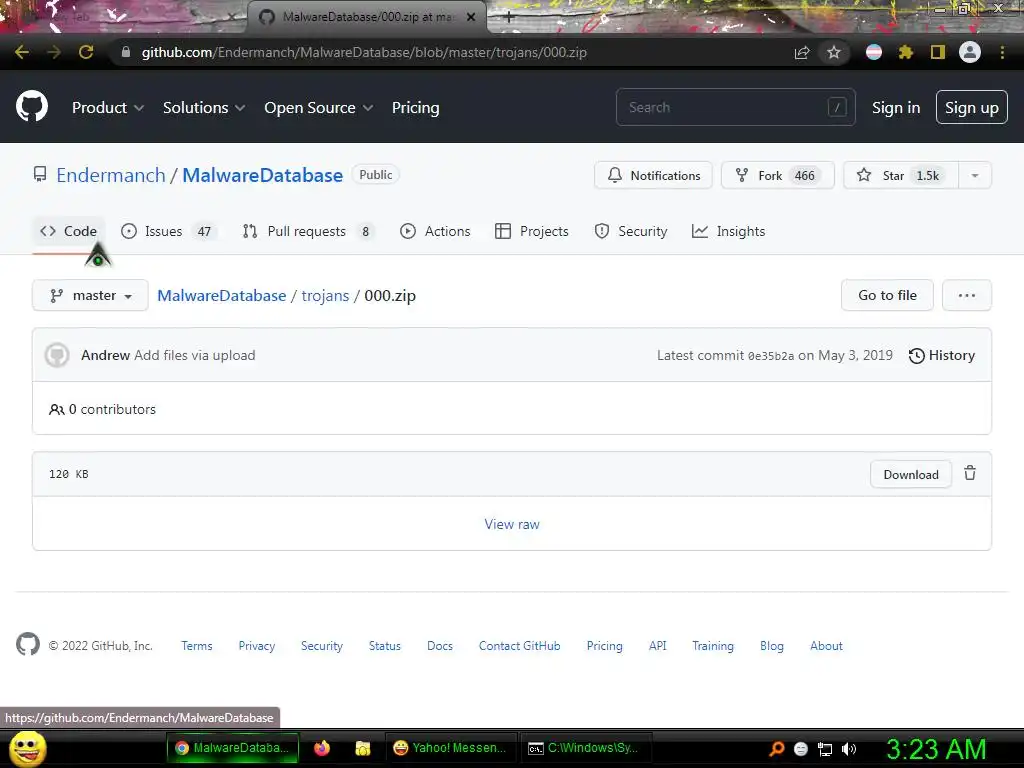The image size is (1024, 768).
Task: Open the MalwareDatabase repo title link
Action: tap(263, 175)
